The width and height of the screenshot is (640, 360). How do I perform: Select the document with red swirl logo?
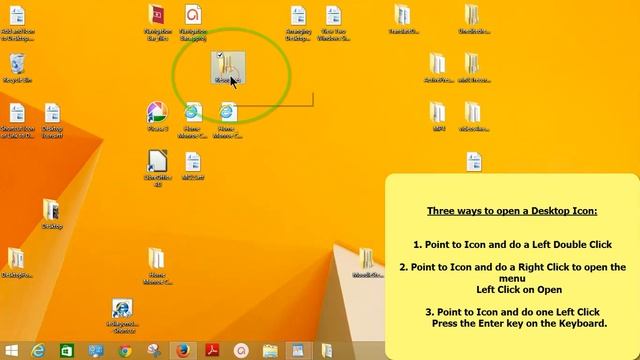193,22
